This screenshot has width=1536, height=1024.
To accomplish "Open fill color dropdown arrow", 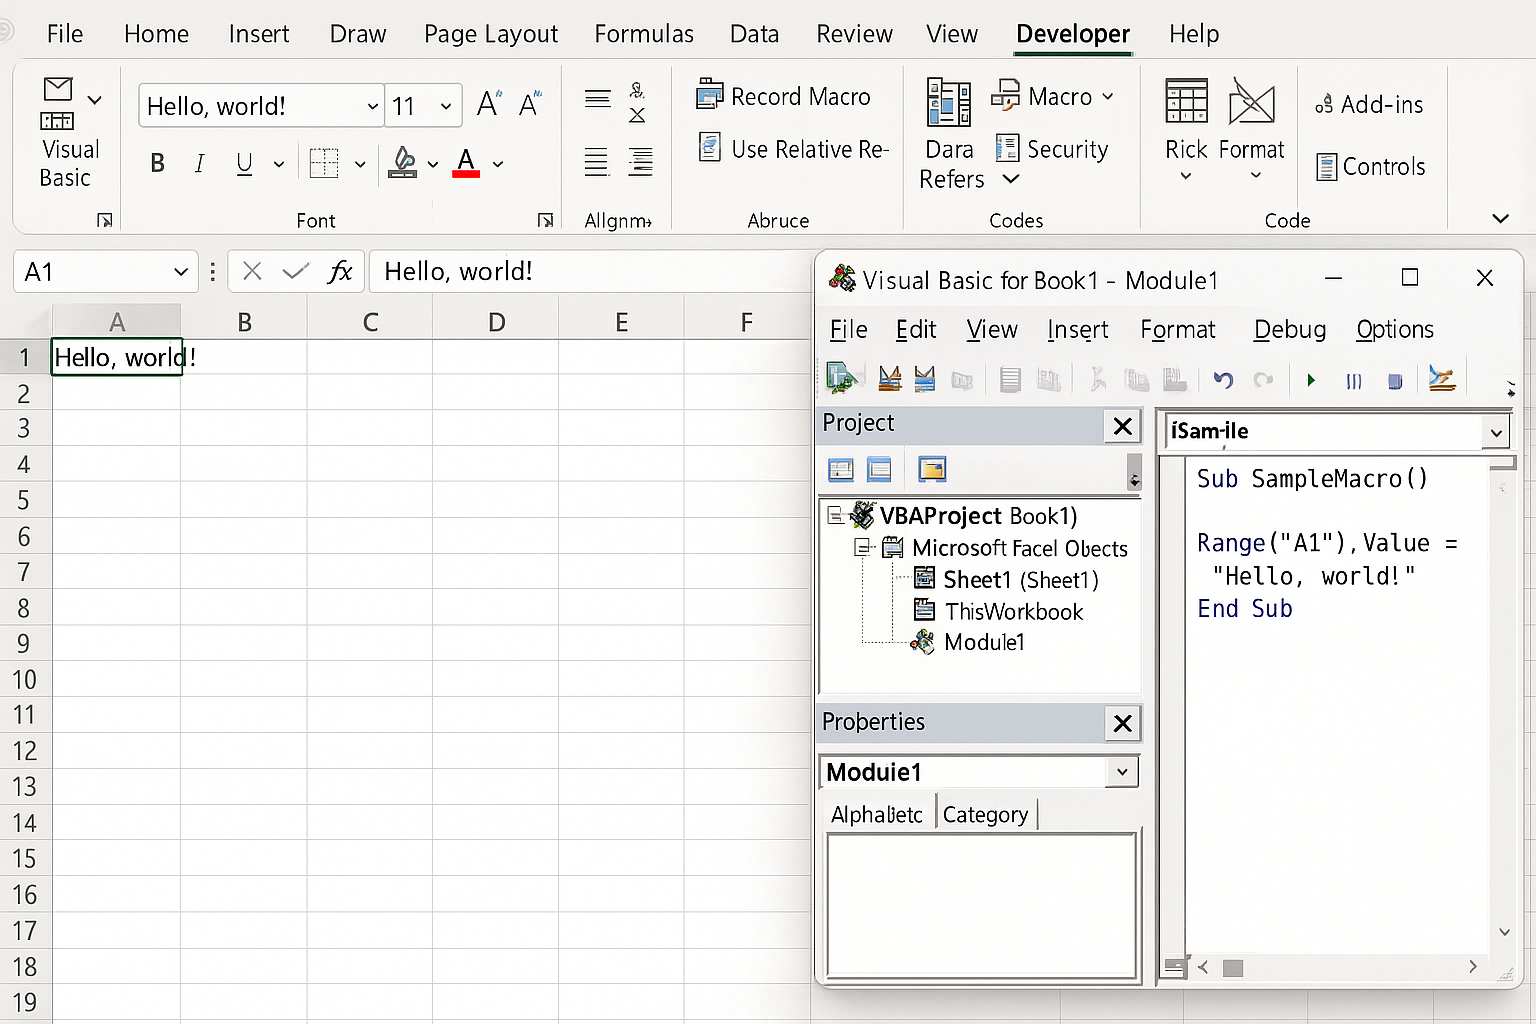I will [433, 164].
